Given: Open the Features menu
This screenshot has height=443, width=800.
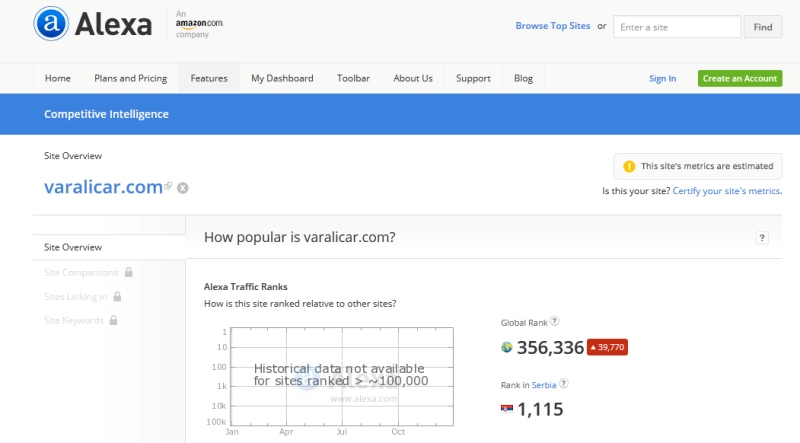Looking at the screenshot, I should click(x=209, y=78).
